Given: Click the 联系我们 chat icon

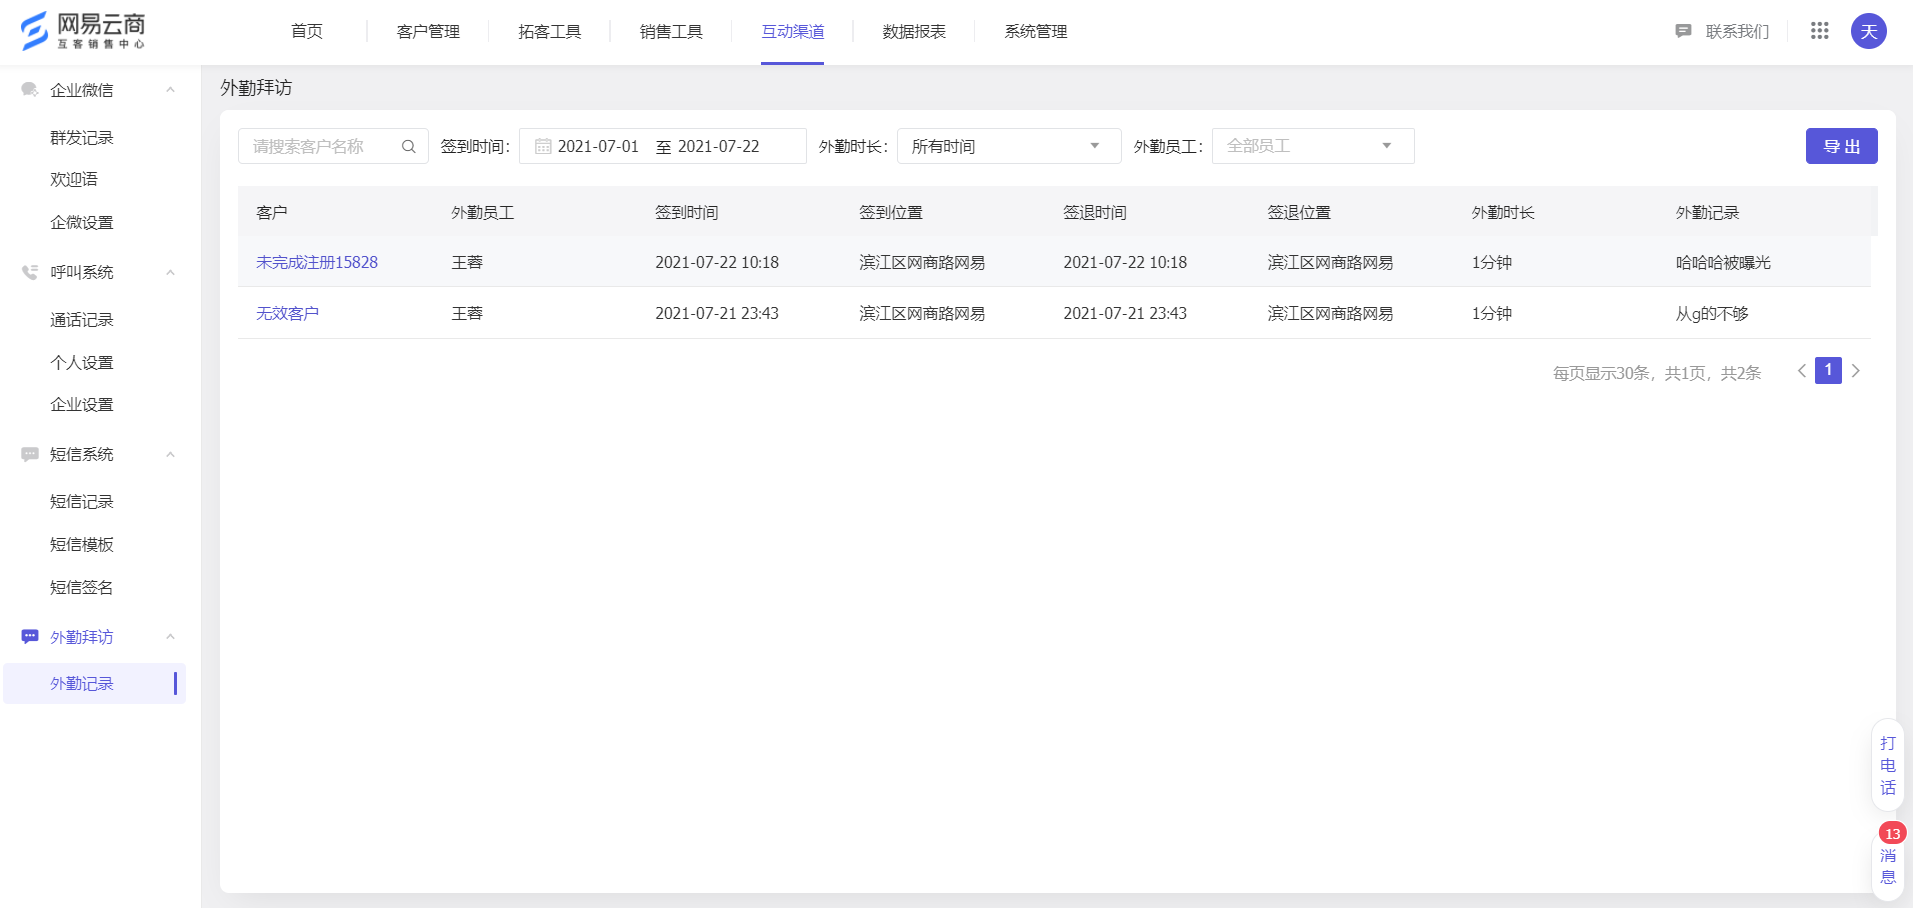Looking at the screenshot, I should (1683, 31).
